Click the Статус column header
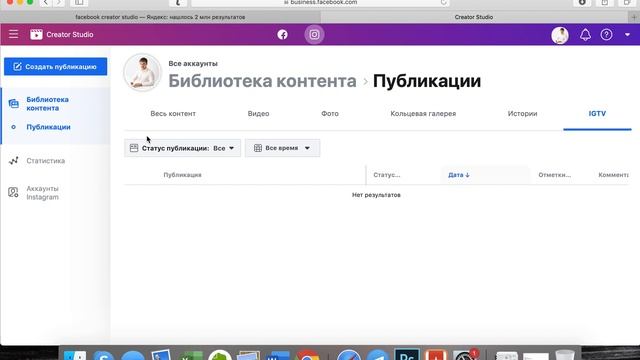Viewport: 640px width, 360px height. click(x=387, y=175)
